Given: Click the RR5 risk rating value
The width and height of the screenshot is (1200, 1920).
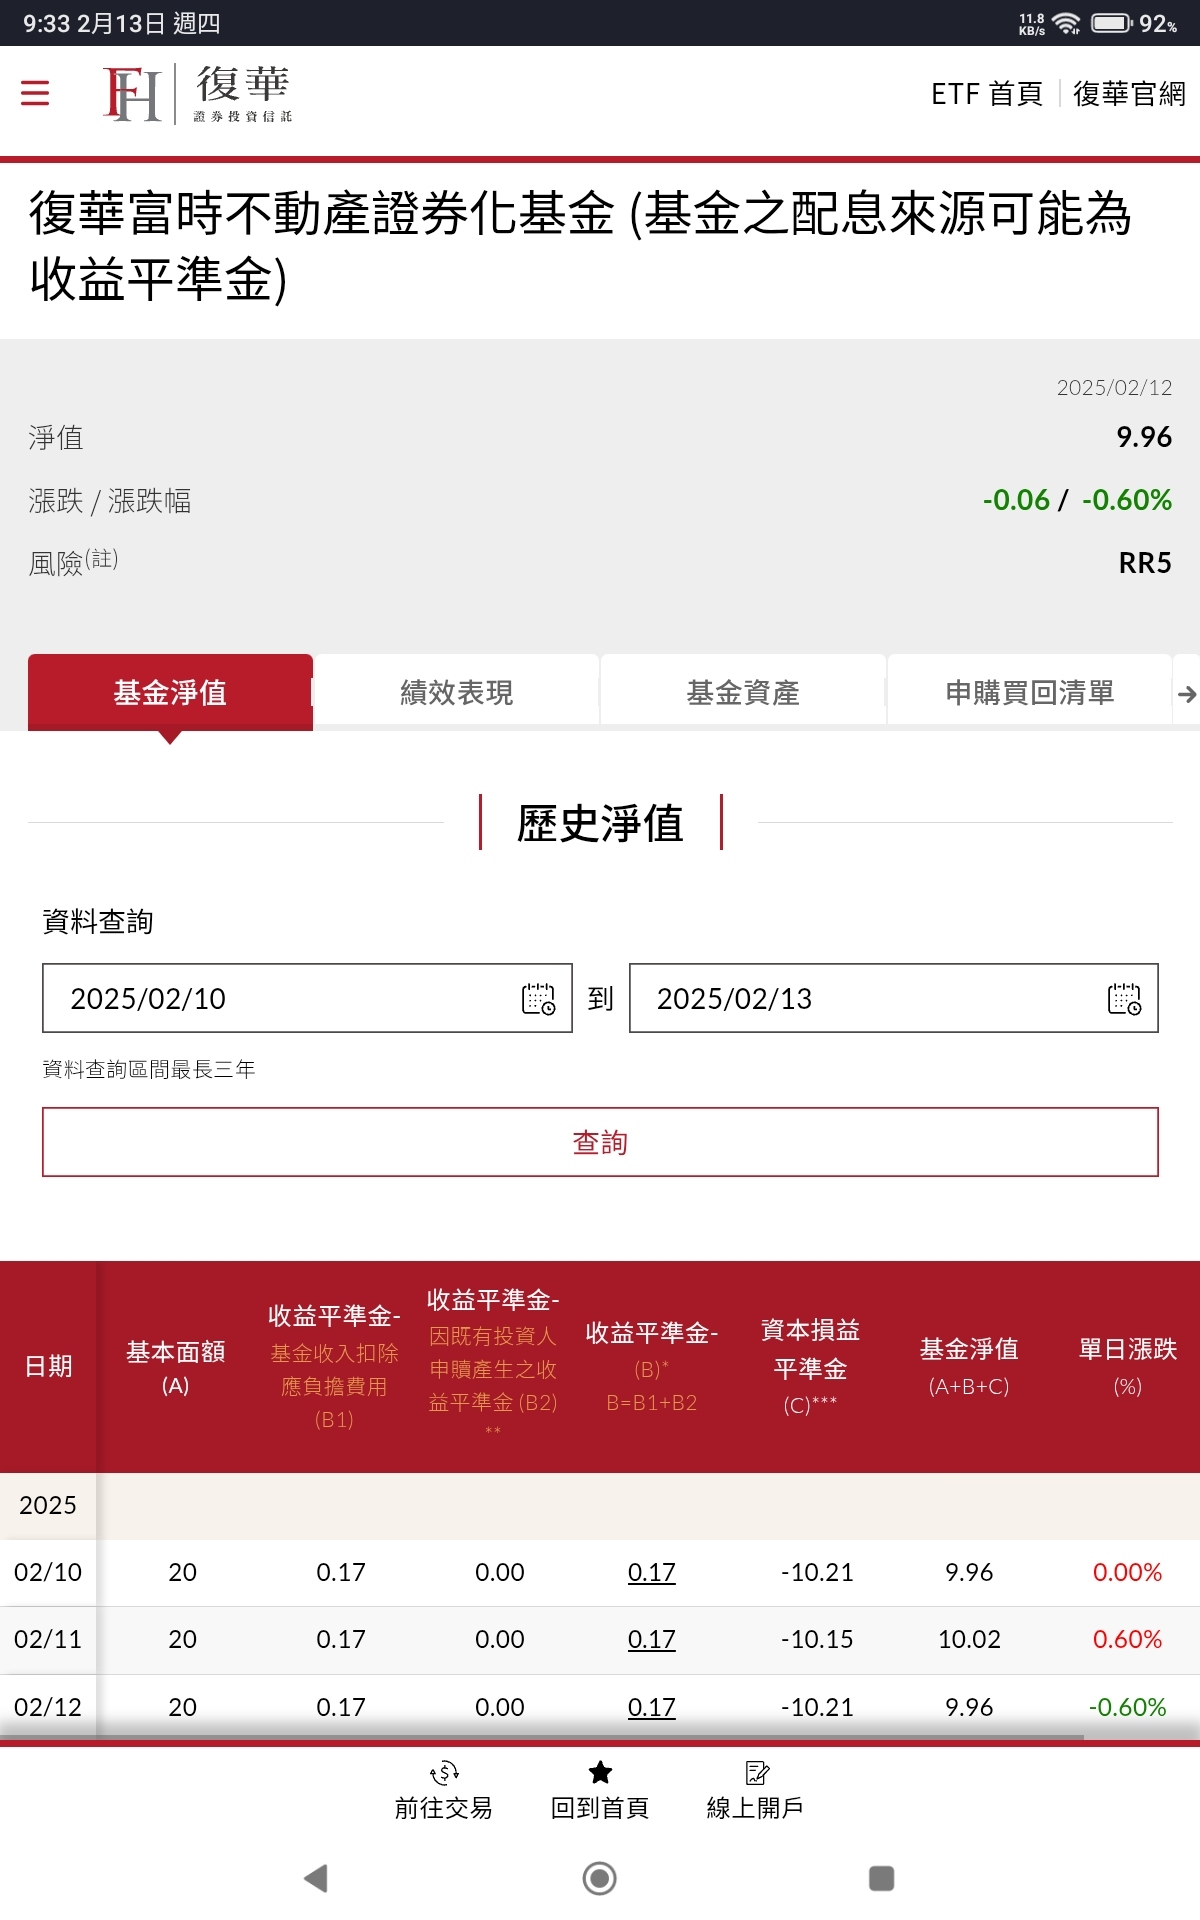Looking at the screenshot, I should (x=1145, y=563).
